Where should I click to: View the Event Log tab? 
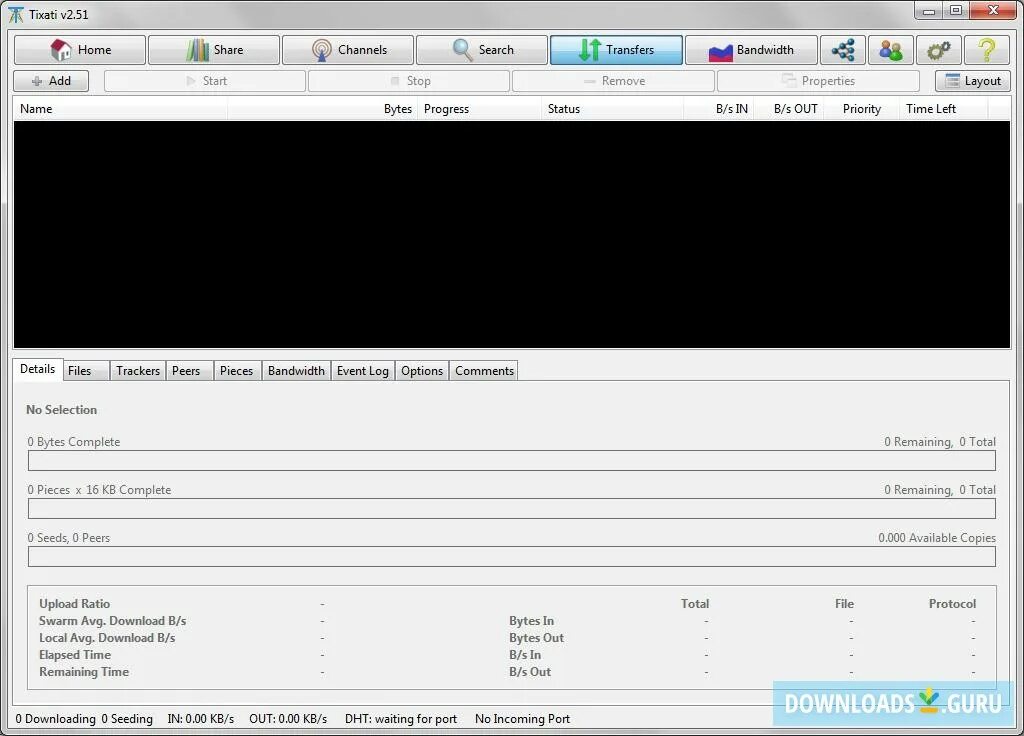point(363,371)
